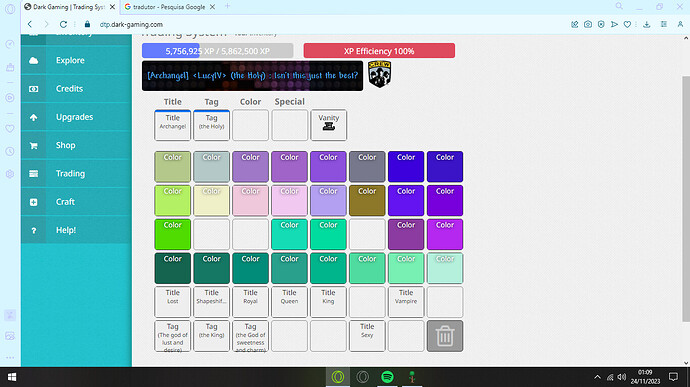
Task: Open Spotify from the taskbar
Action: pos(387,377)
